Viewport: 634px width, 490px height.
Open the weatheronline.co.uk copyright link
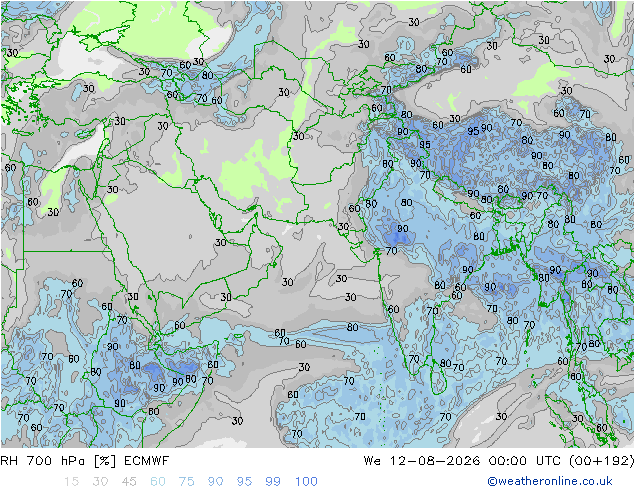coord(550,481)
